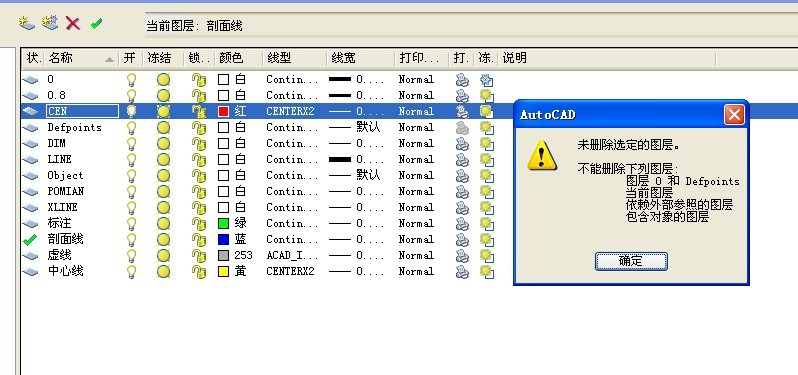Click lineweight value of 0.8 layer
The height and width of the screenshot is (375, 798).
point(369,95)
